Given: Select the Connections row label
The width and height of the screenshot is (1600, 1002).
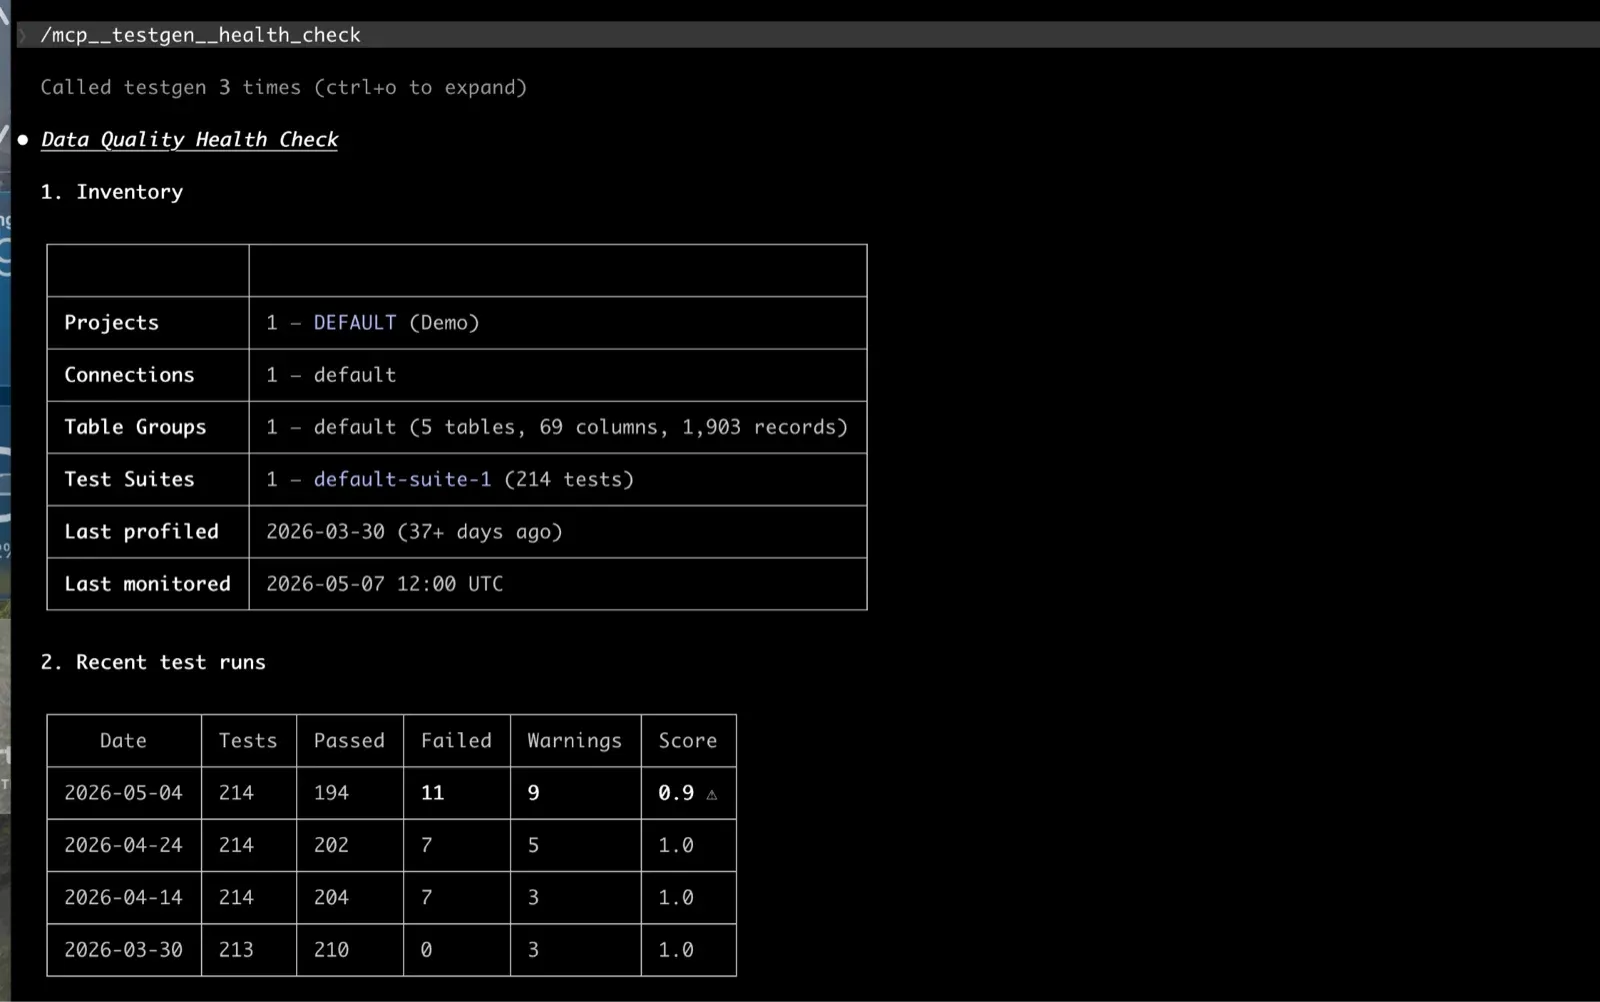Looking at the screenshot, I should 129,375.
